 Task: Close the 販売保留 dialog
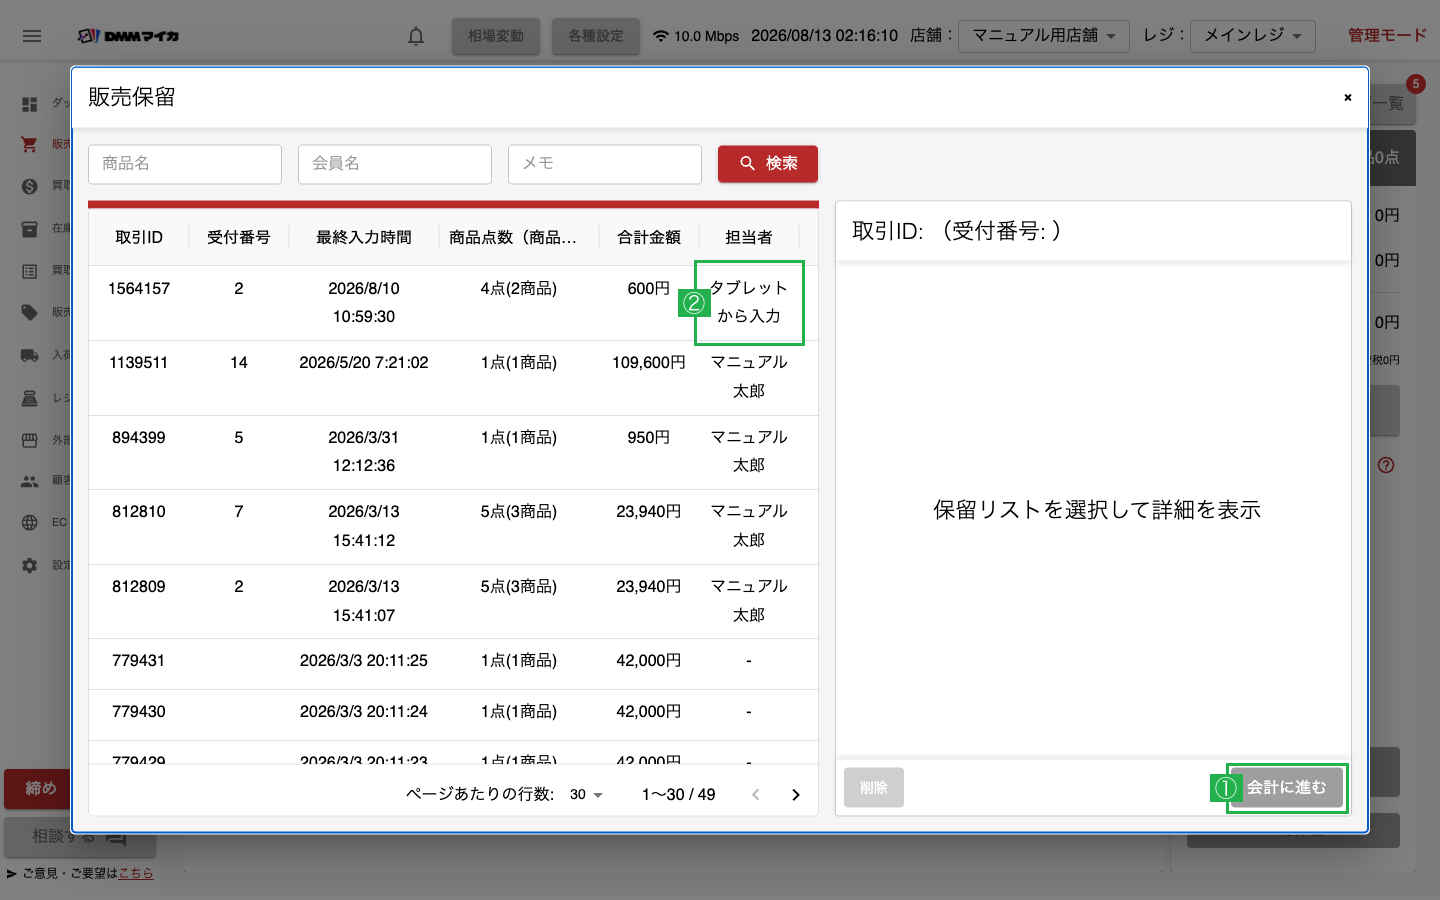click(x=1348, y=97)
